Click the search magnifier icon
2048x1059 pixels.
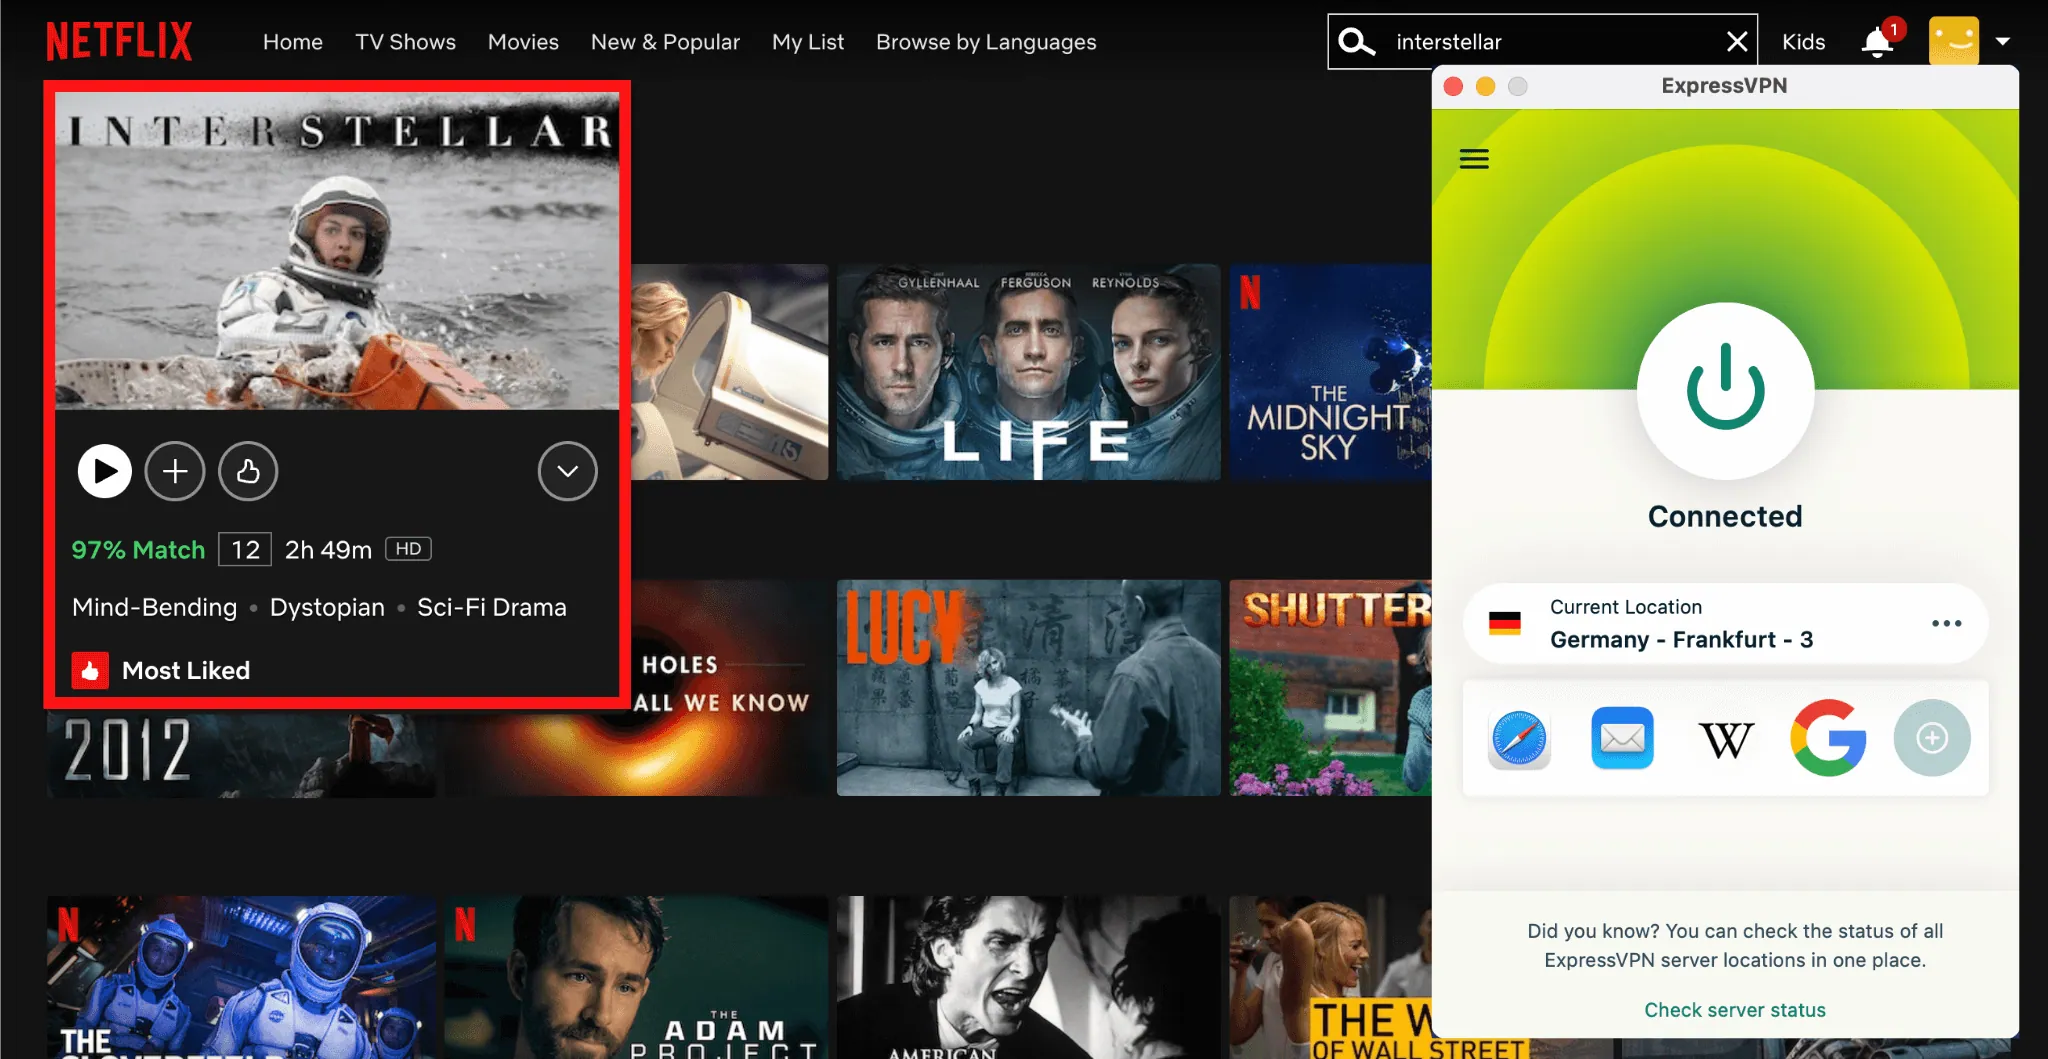[x=1356, y=42]
